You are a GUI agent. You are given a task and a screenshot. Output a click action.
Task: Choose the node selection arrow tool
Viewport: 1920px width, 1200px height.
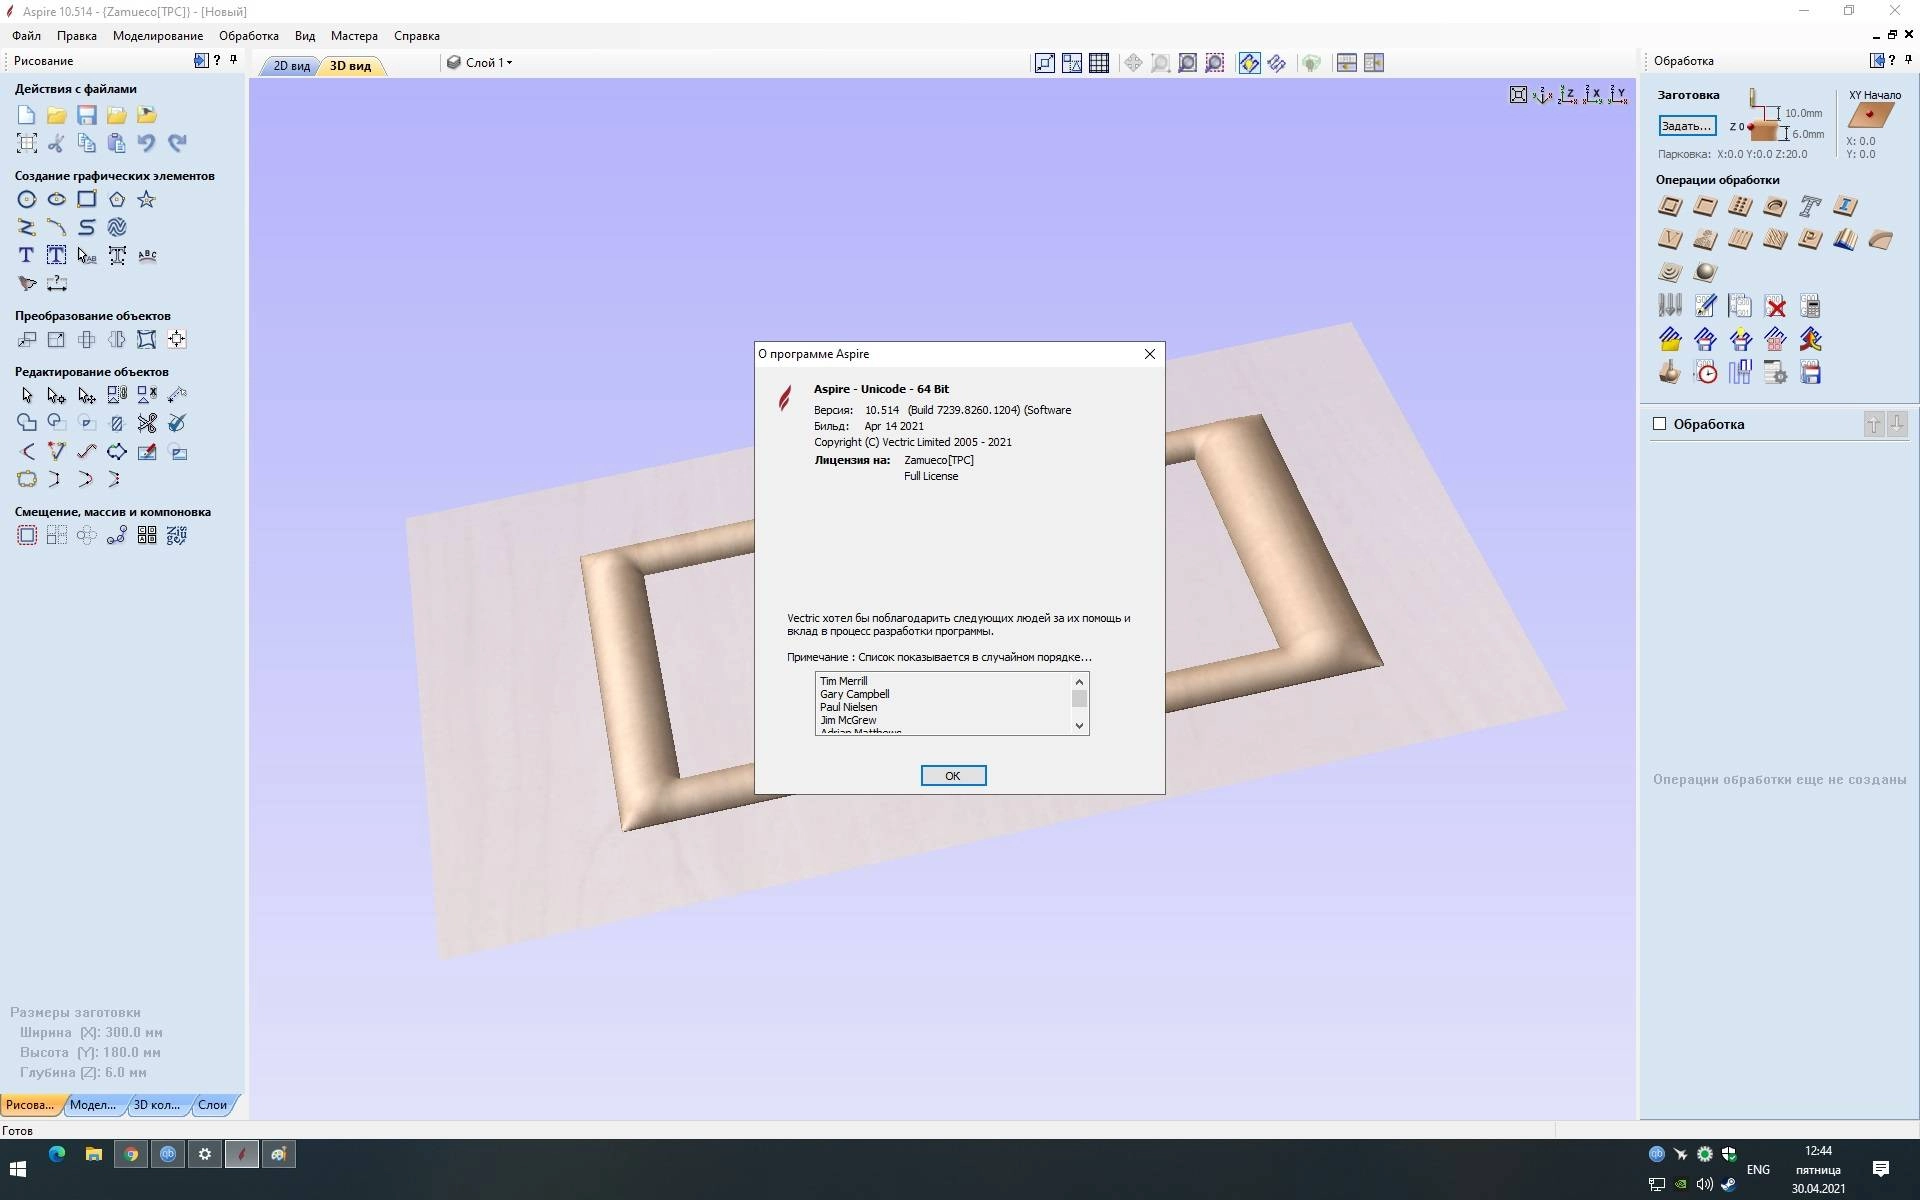pos(57,395)
